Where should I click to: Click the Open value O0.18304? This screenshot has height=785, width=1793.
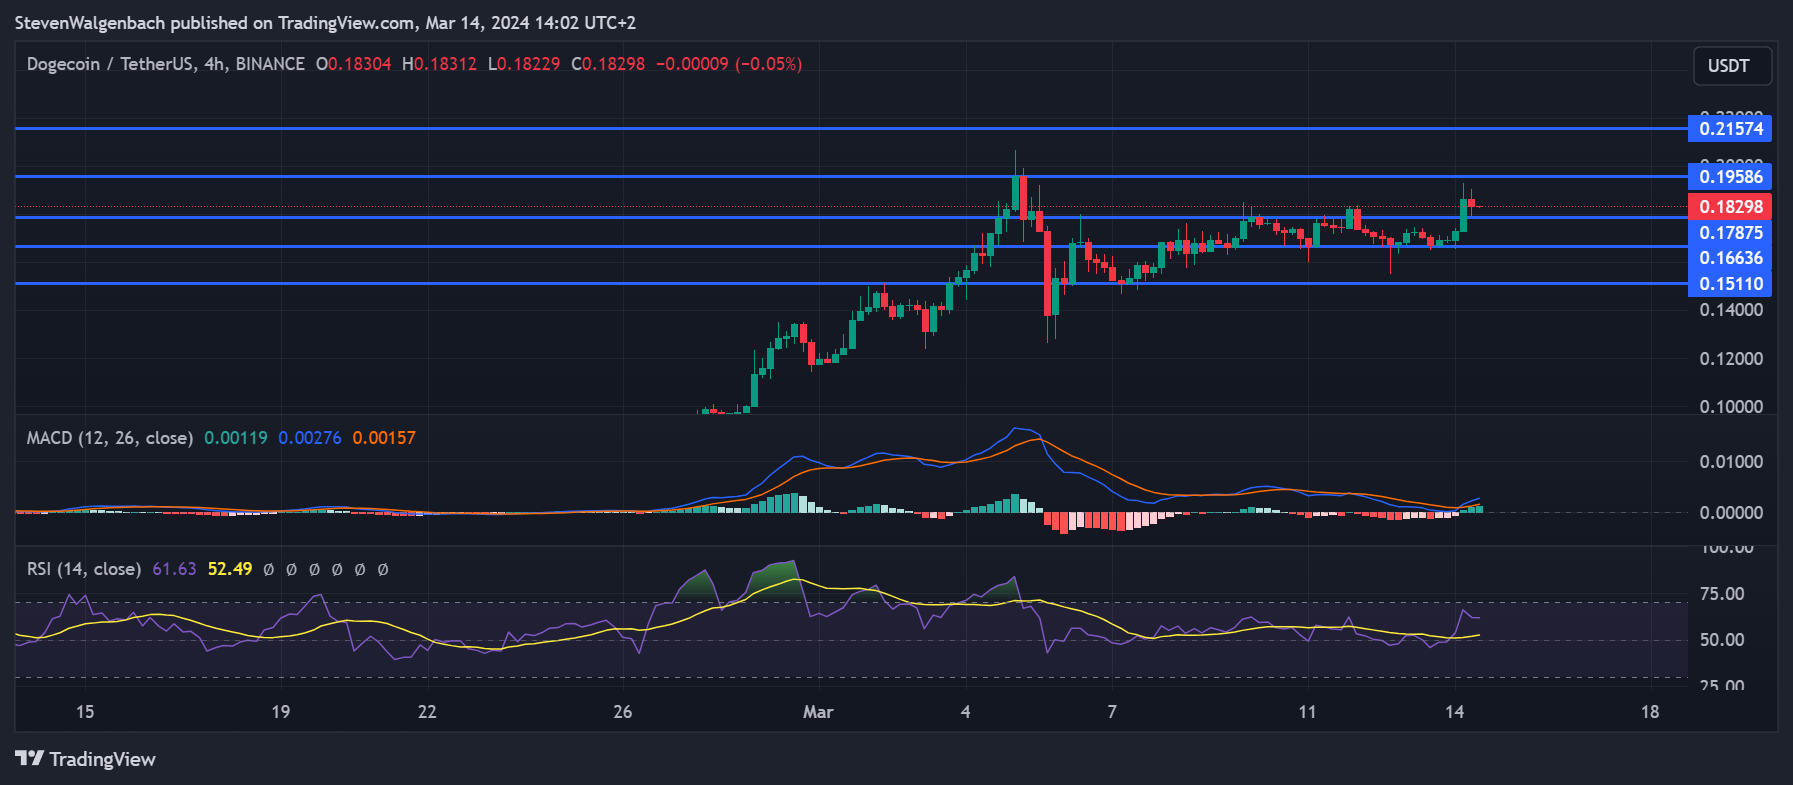click(354, 64)
